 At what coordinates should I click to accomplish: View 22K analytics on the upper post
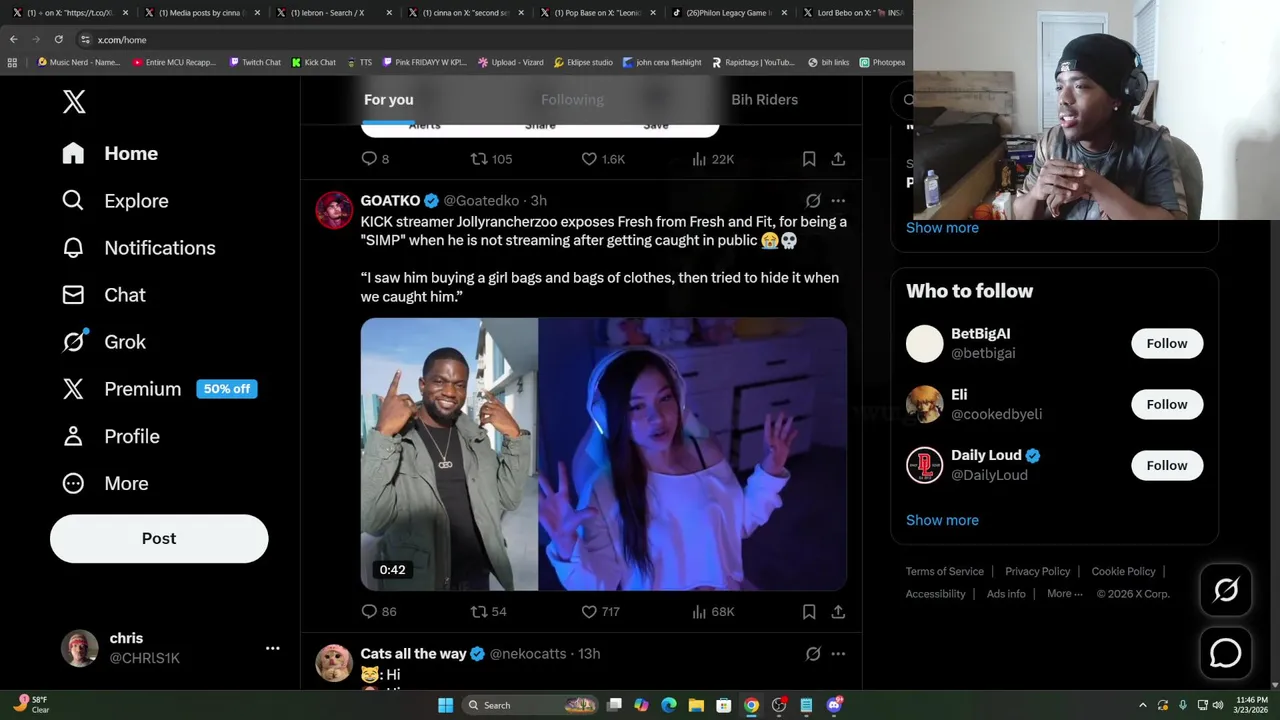point(713,158)
